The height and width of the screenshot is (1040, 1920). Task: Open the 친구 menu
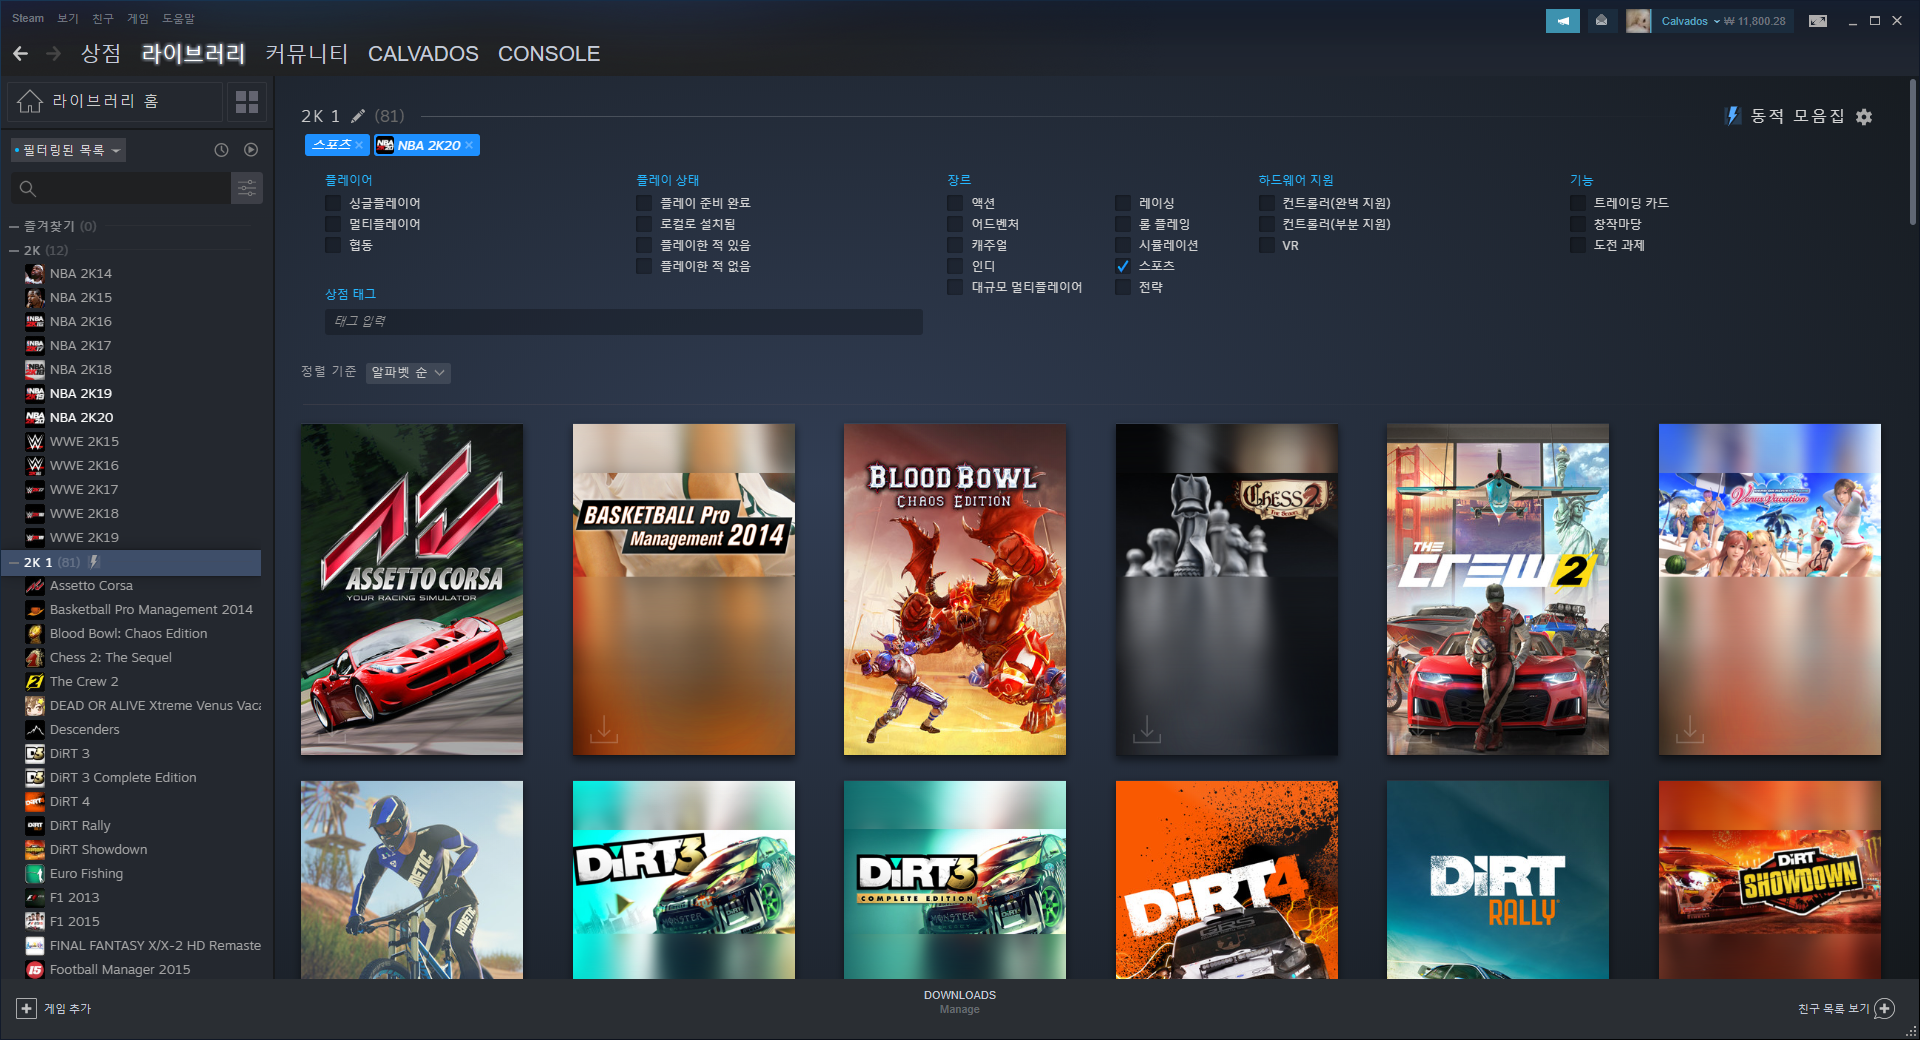tap(103, 18)
